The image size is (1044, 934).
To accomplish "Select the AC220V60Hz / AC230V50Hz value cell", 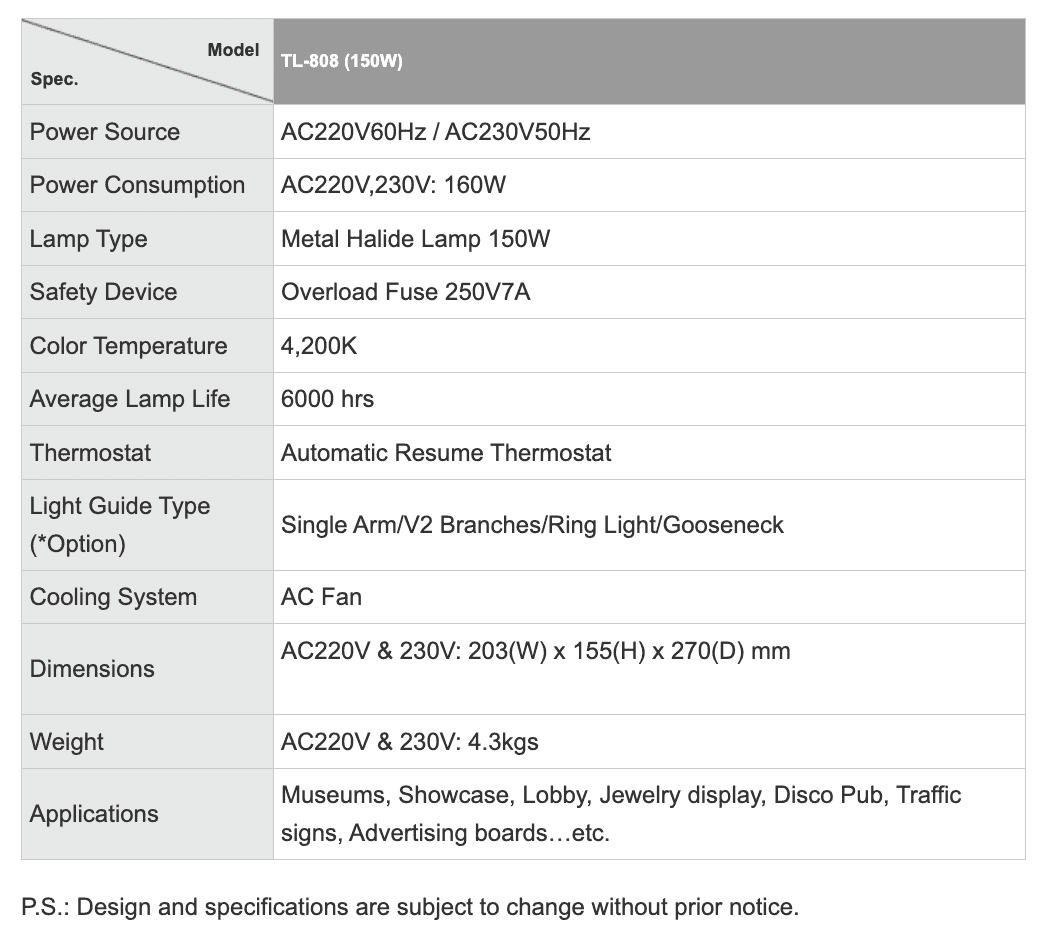I will 436,132.
